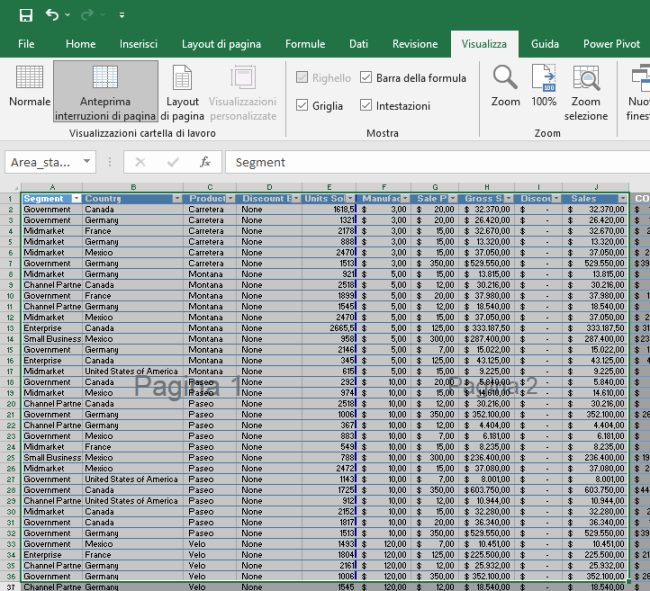The width and height of the screenshot is (650, 591).
Task: Expand the Name Box dropdown
Action: [x=87, y=161]
